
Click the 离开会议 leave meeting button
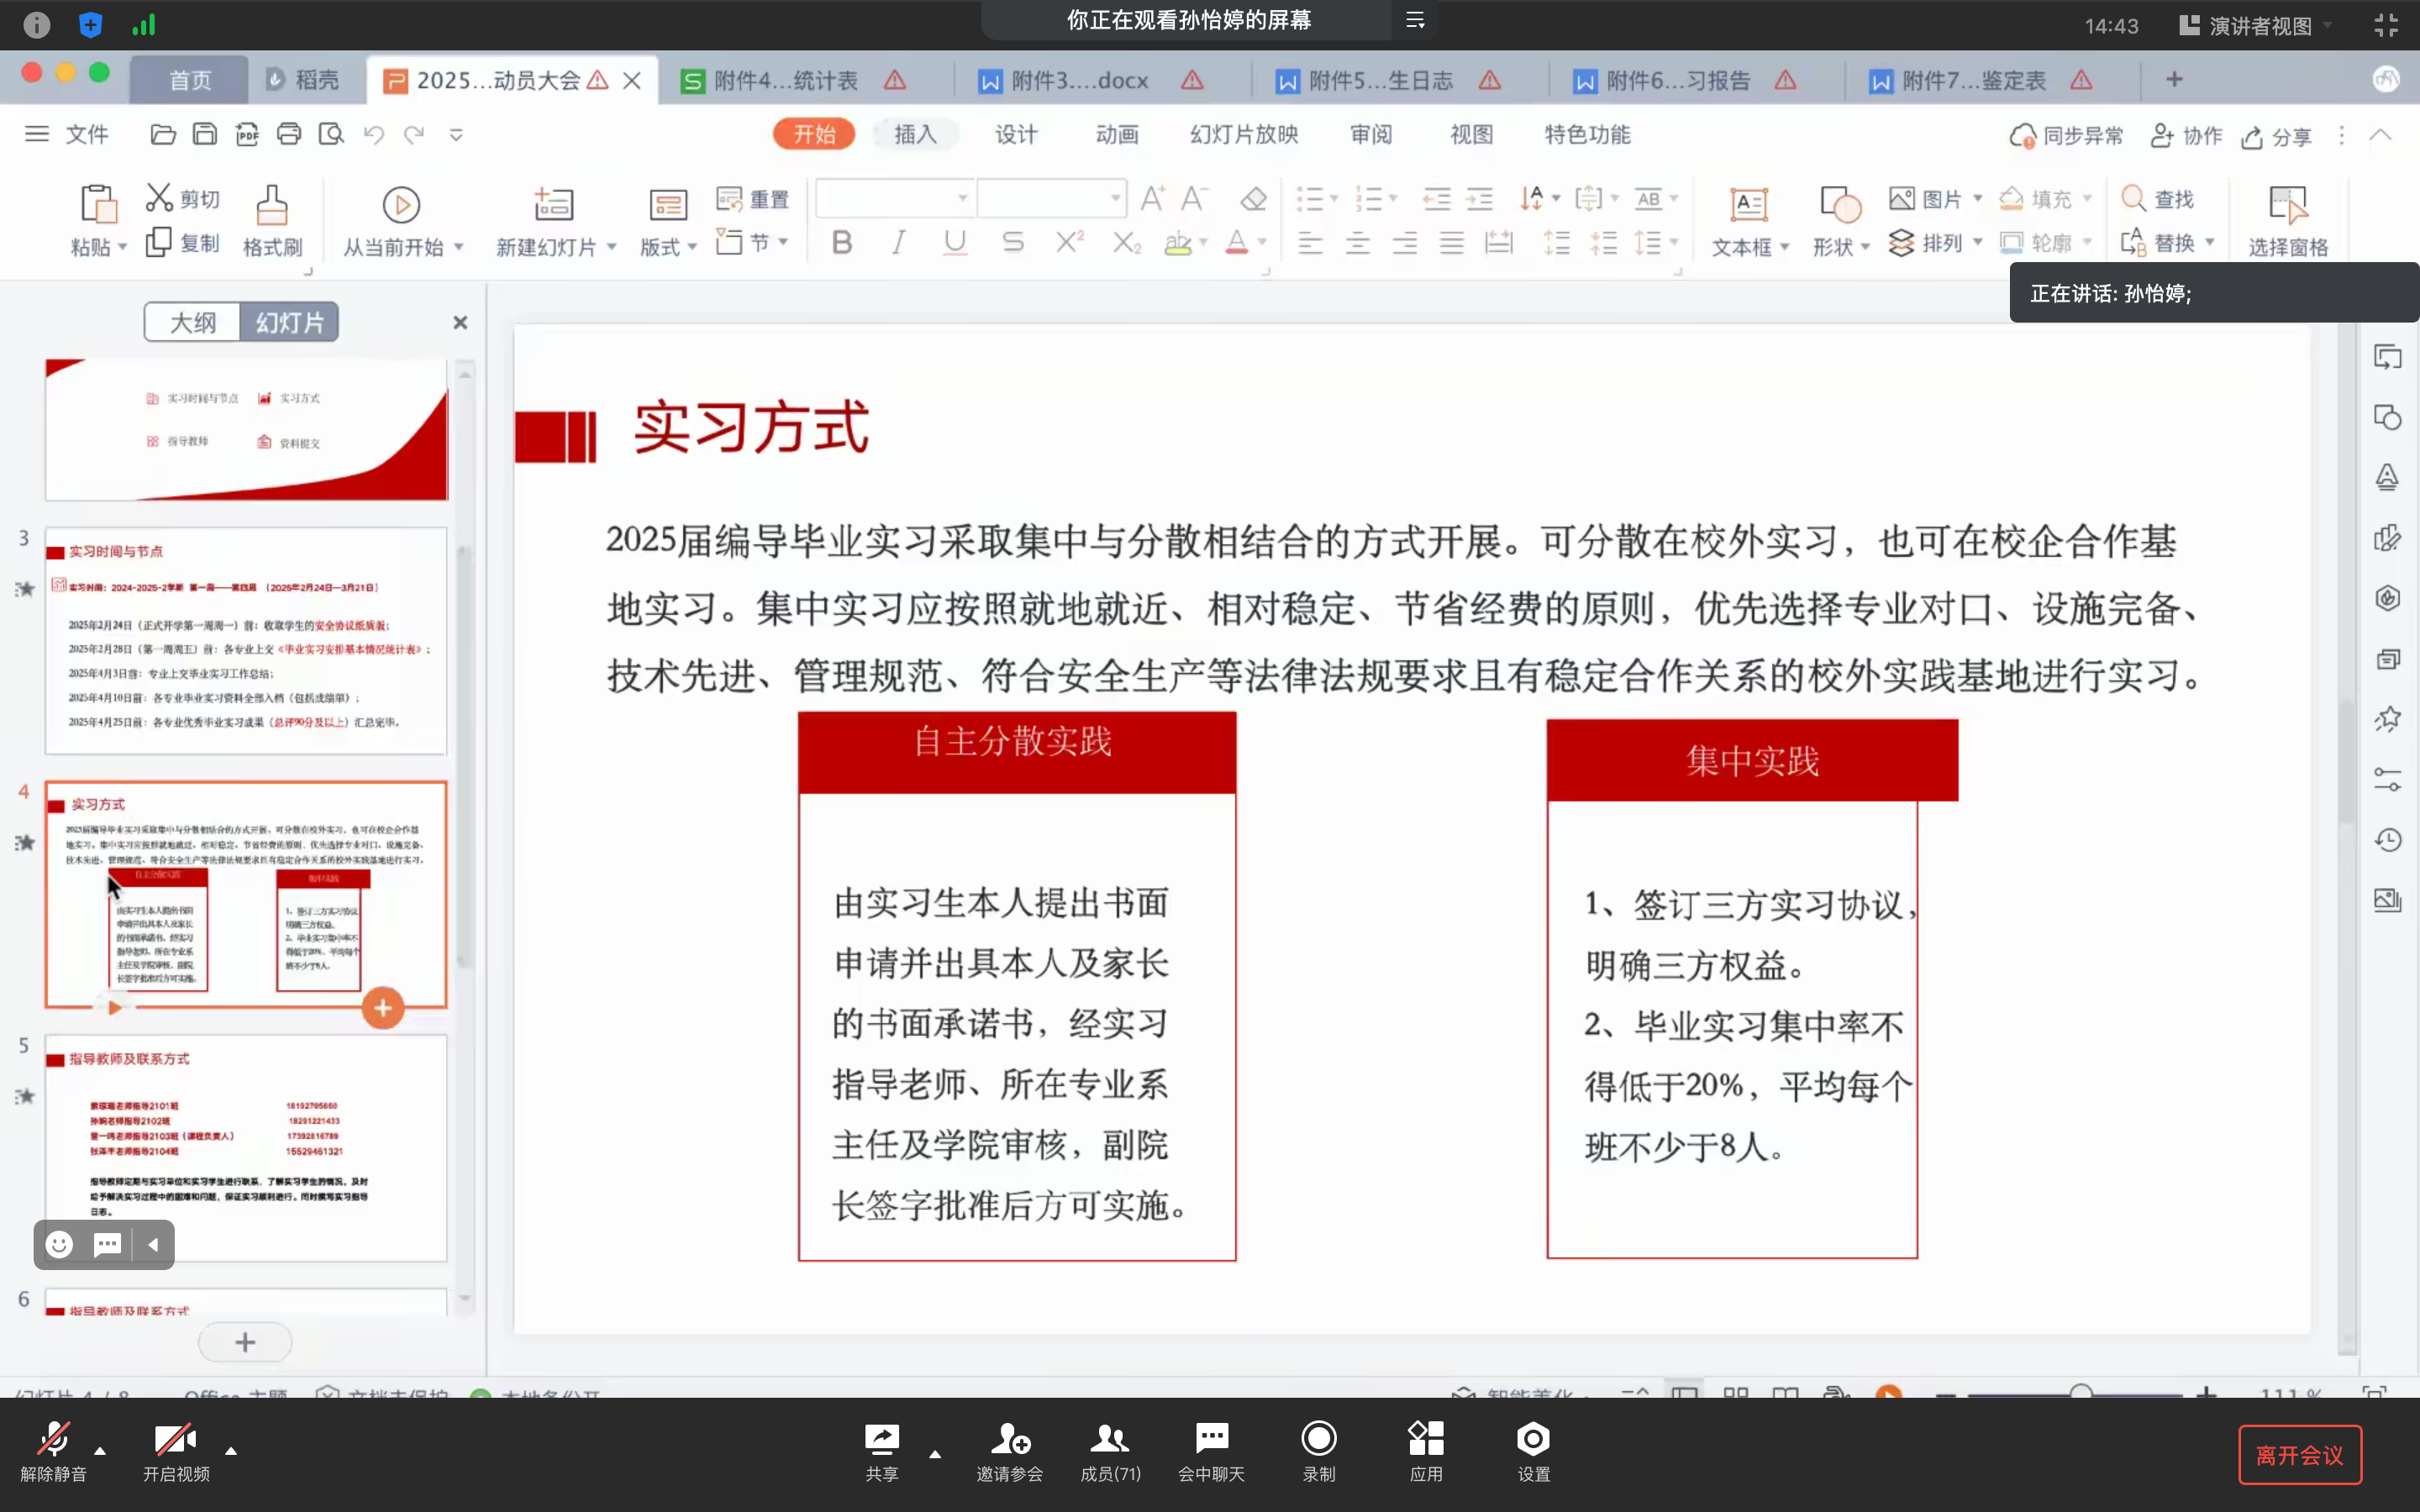tap(2299, 1454)
